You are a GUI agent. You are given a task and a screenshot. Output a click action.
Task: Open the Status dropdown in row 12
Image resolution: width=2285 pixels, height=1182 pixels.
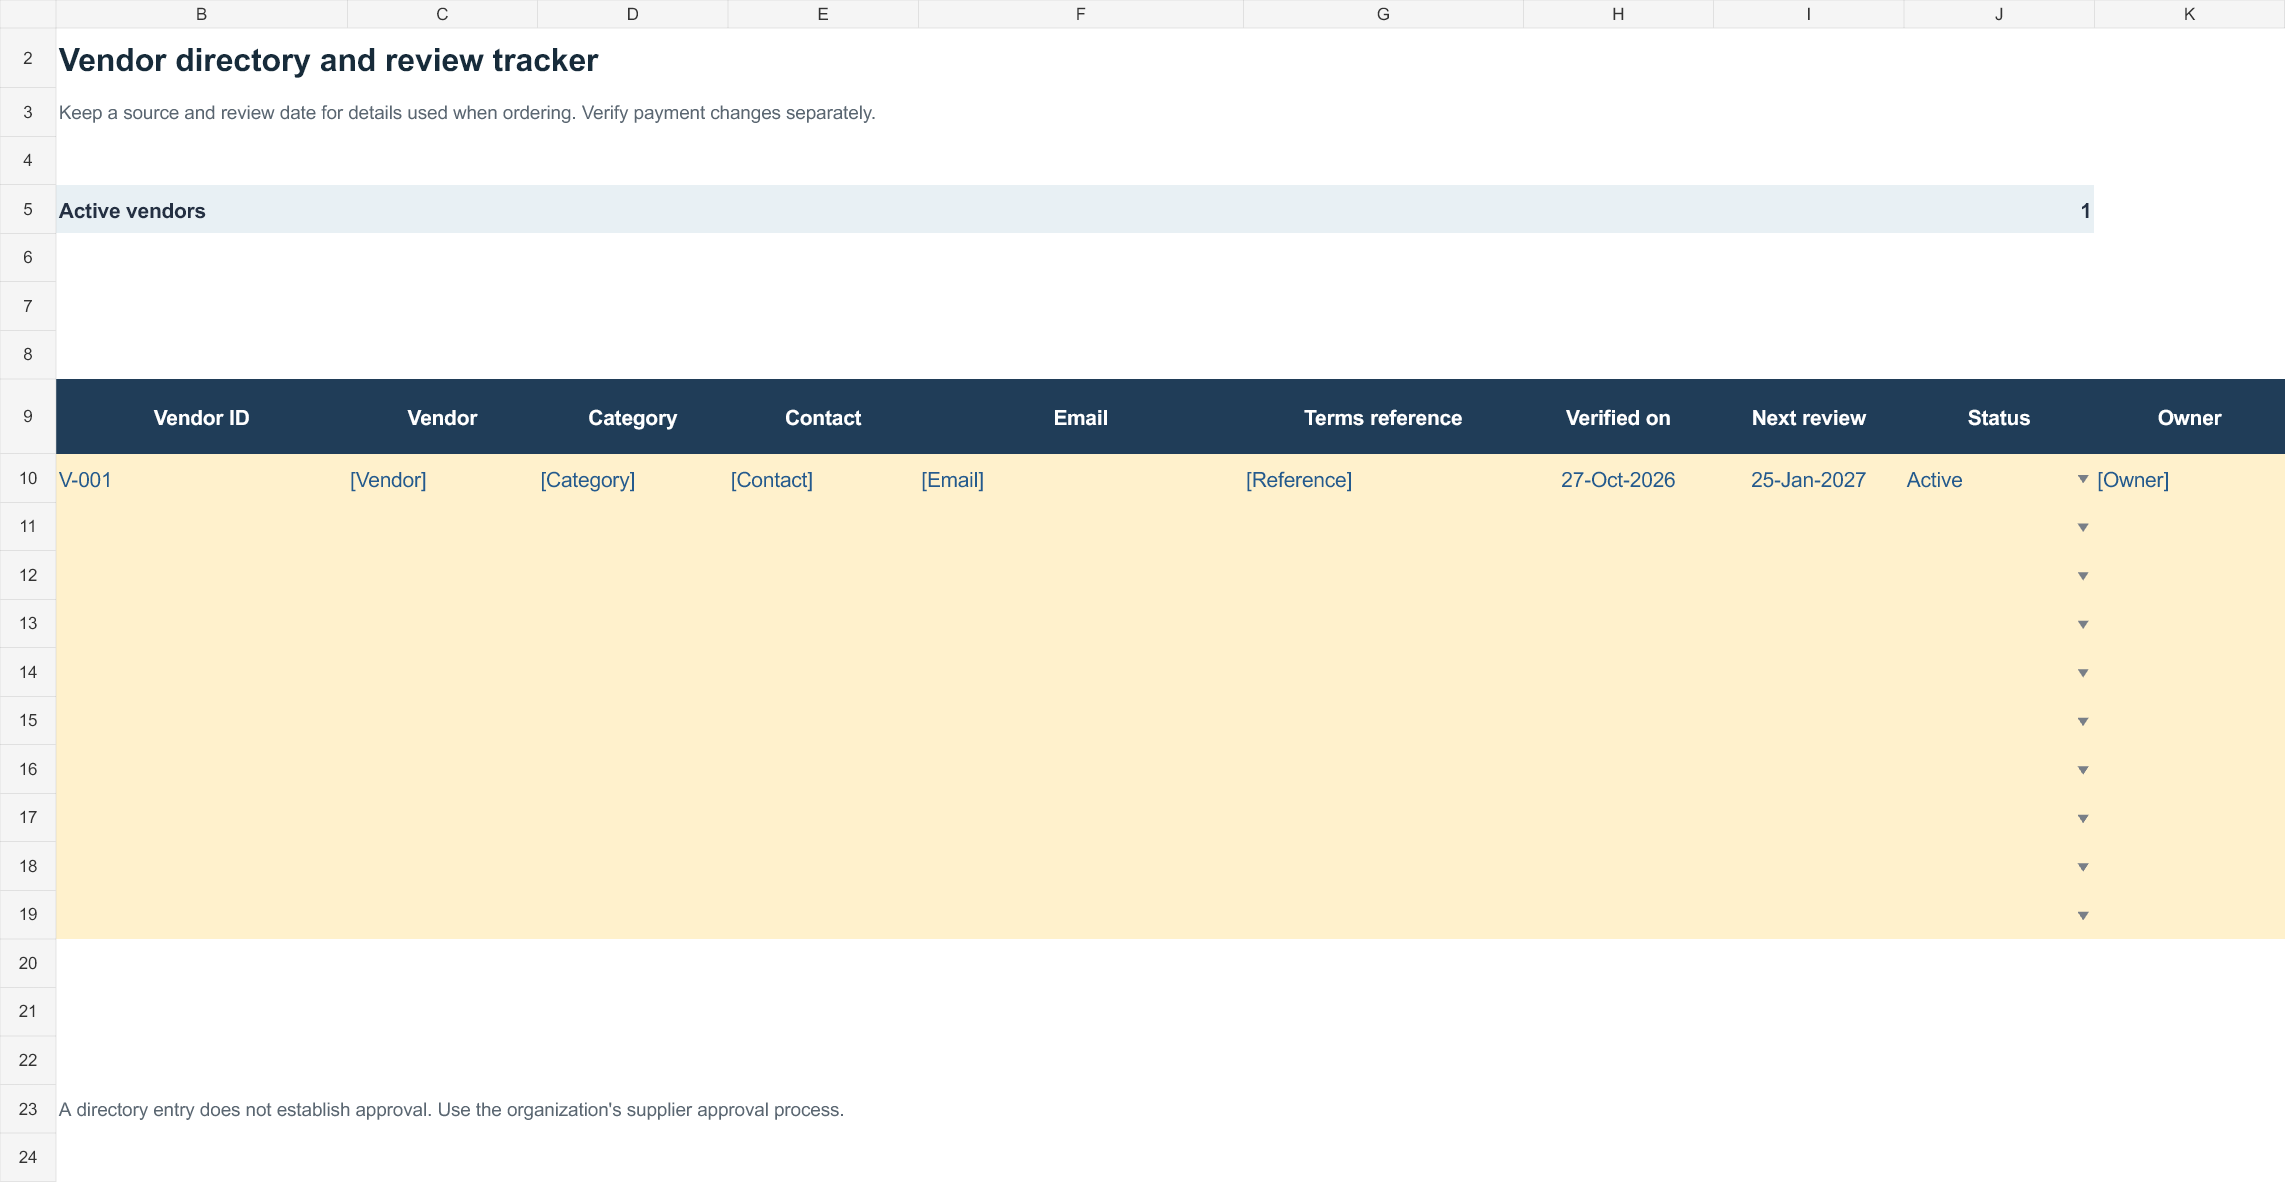pos(2083,576)
